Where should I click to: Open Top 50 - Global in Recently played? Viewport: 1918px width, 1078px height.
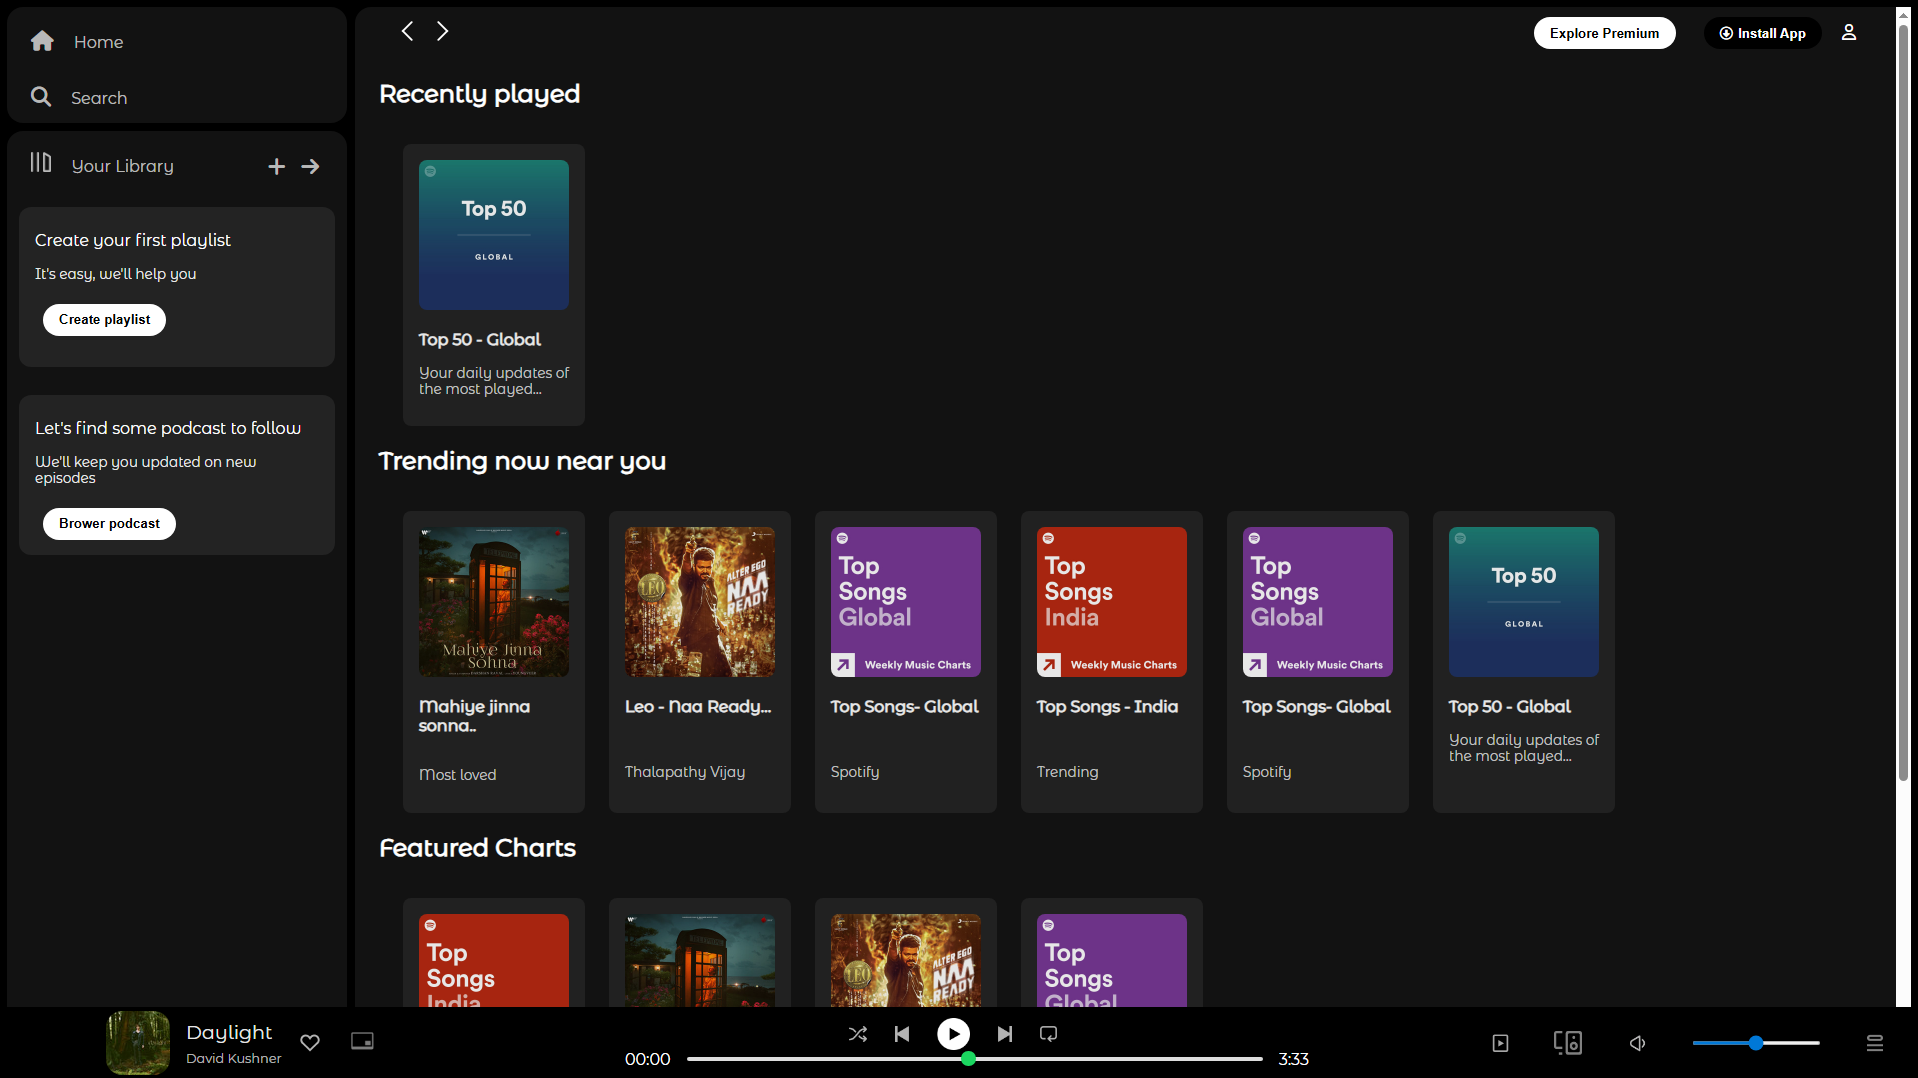point(494,285)
